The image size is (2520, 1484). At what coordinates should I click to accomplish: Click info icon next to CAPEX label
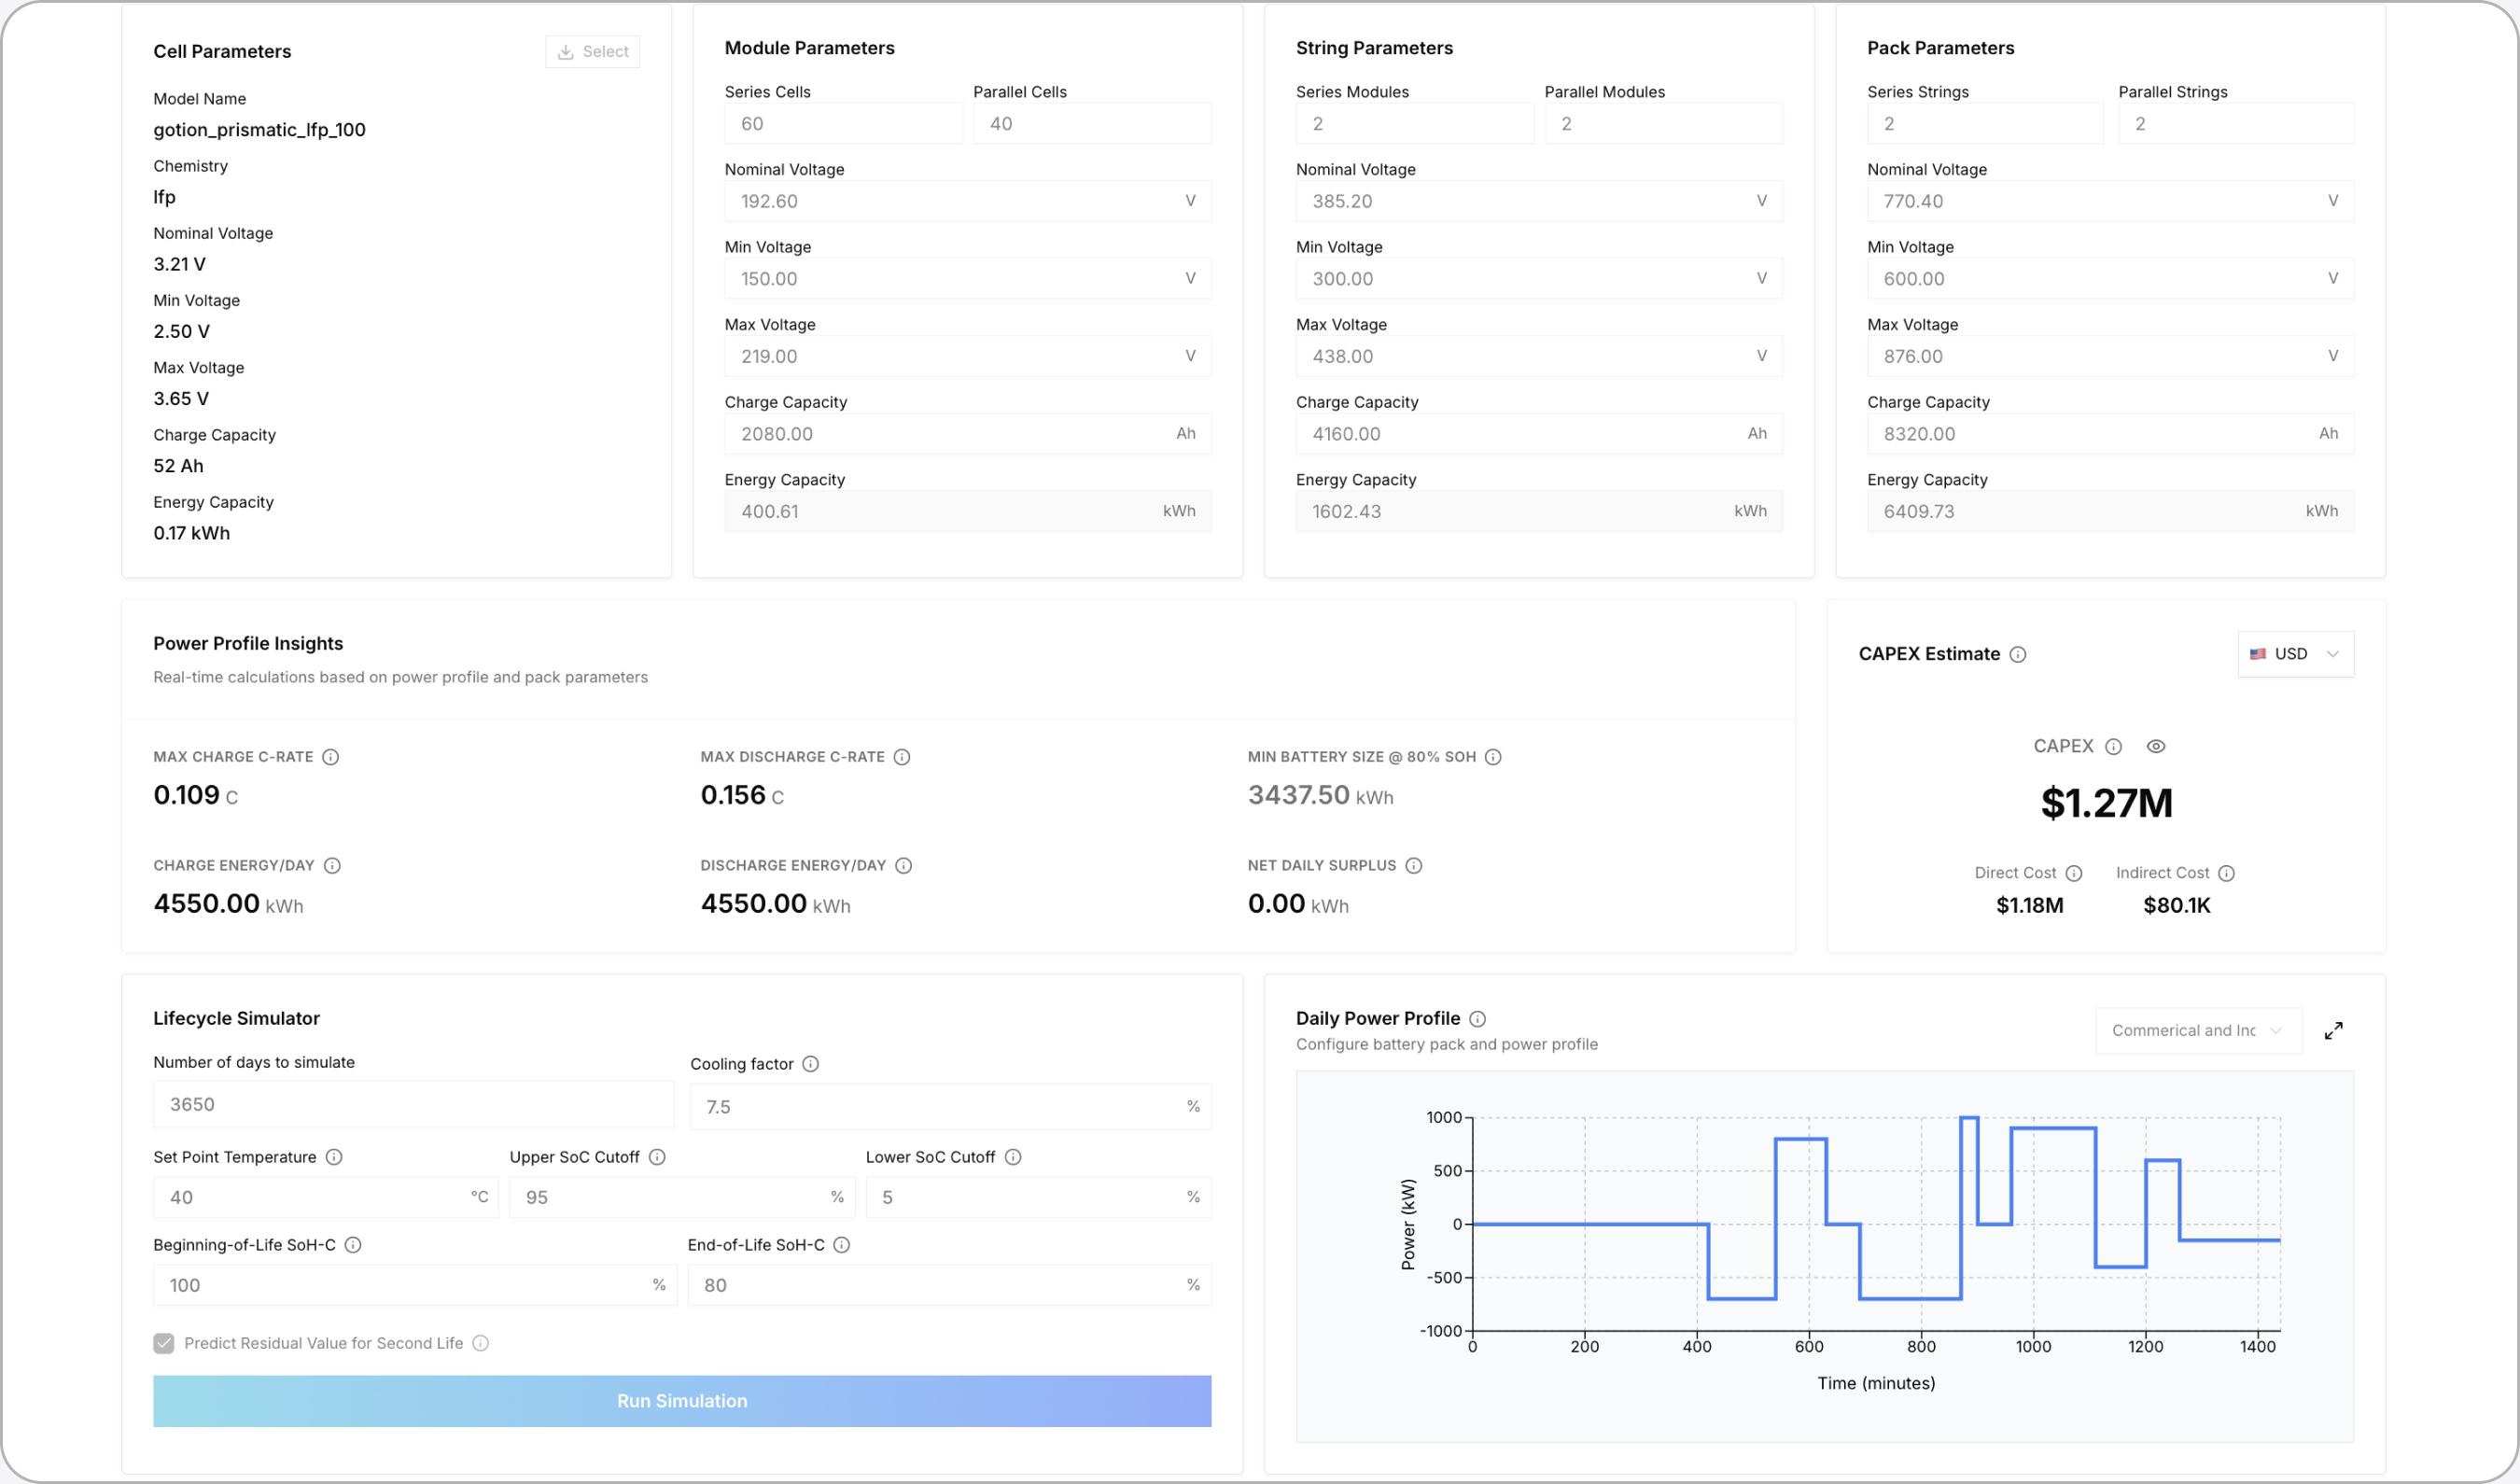pos(2113,747)
